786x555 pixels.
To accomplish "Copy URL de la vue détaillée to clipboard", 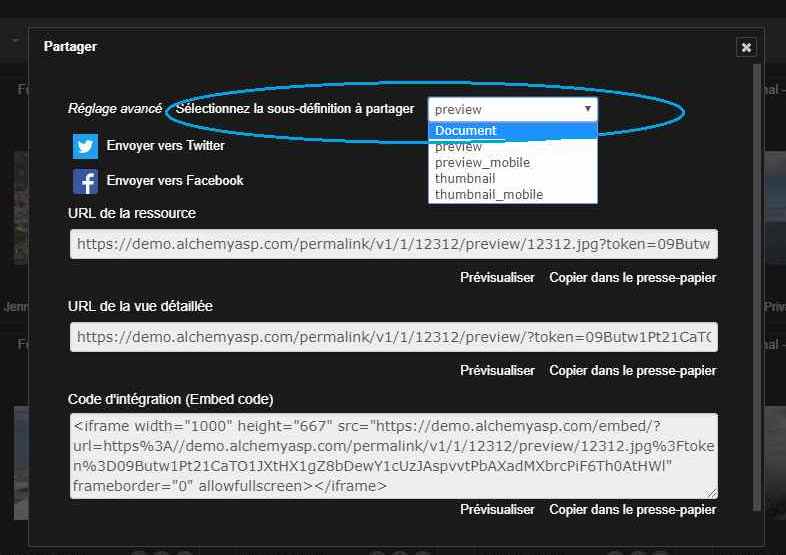I will click(x=633, y=371).
